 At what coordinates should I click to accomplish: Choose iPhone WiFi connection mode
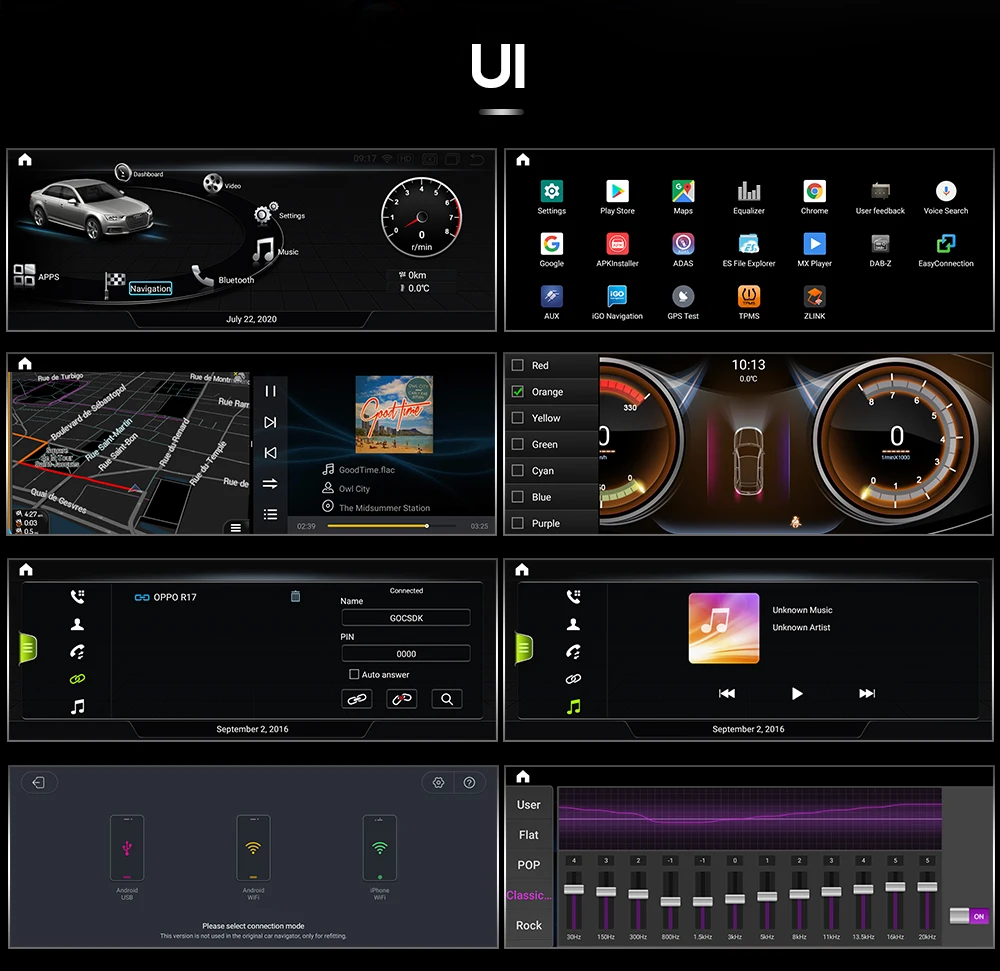pos(379,849)
